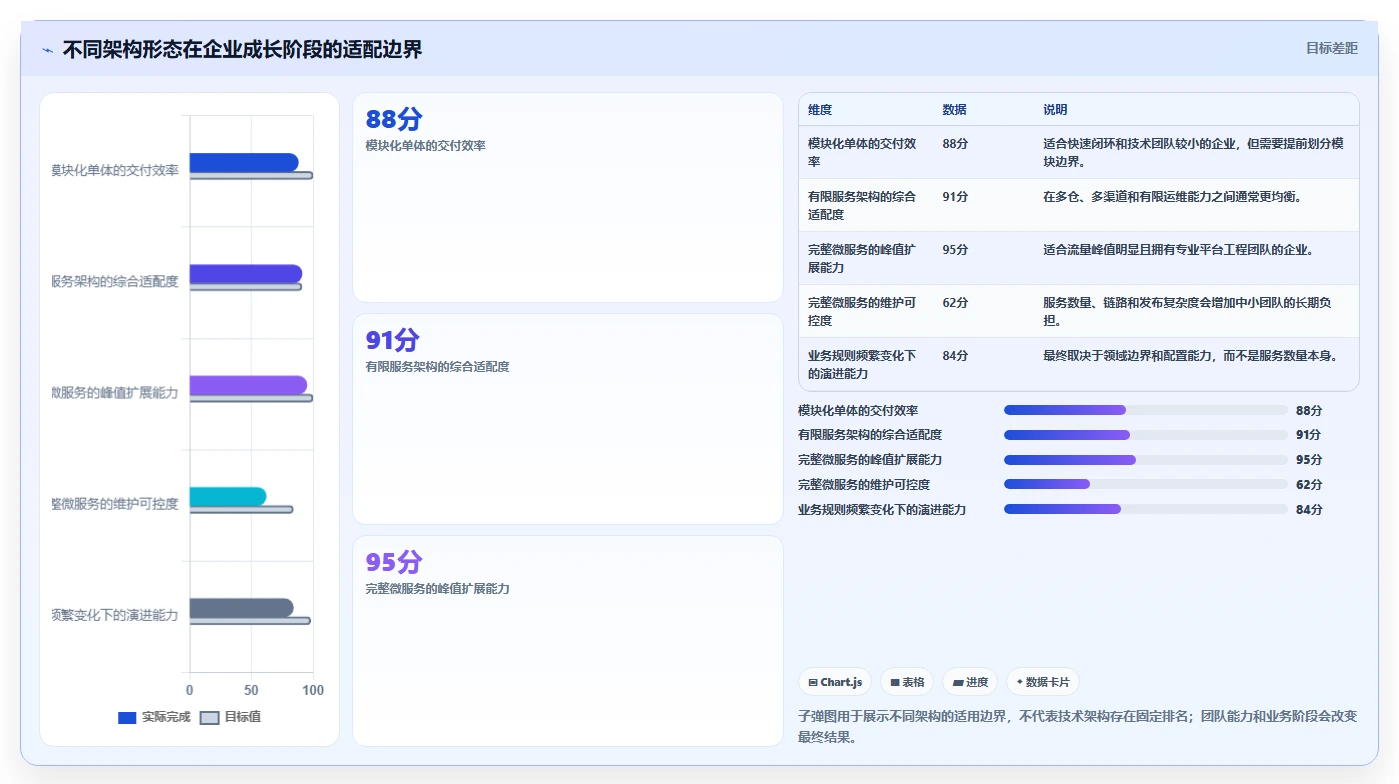Click the x-axis label 100 in chart
The image size is (1399, 784).
click(313, 691)
